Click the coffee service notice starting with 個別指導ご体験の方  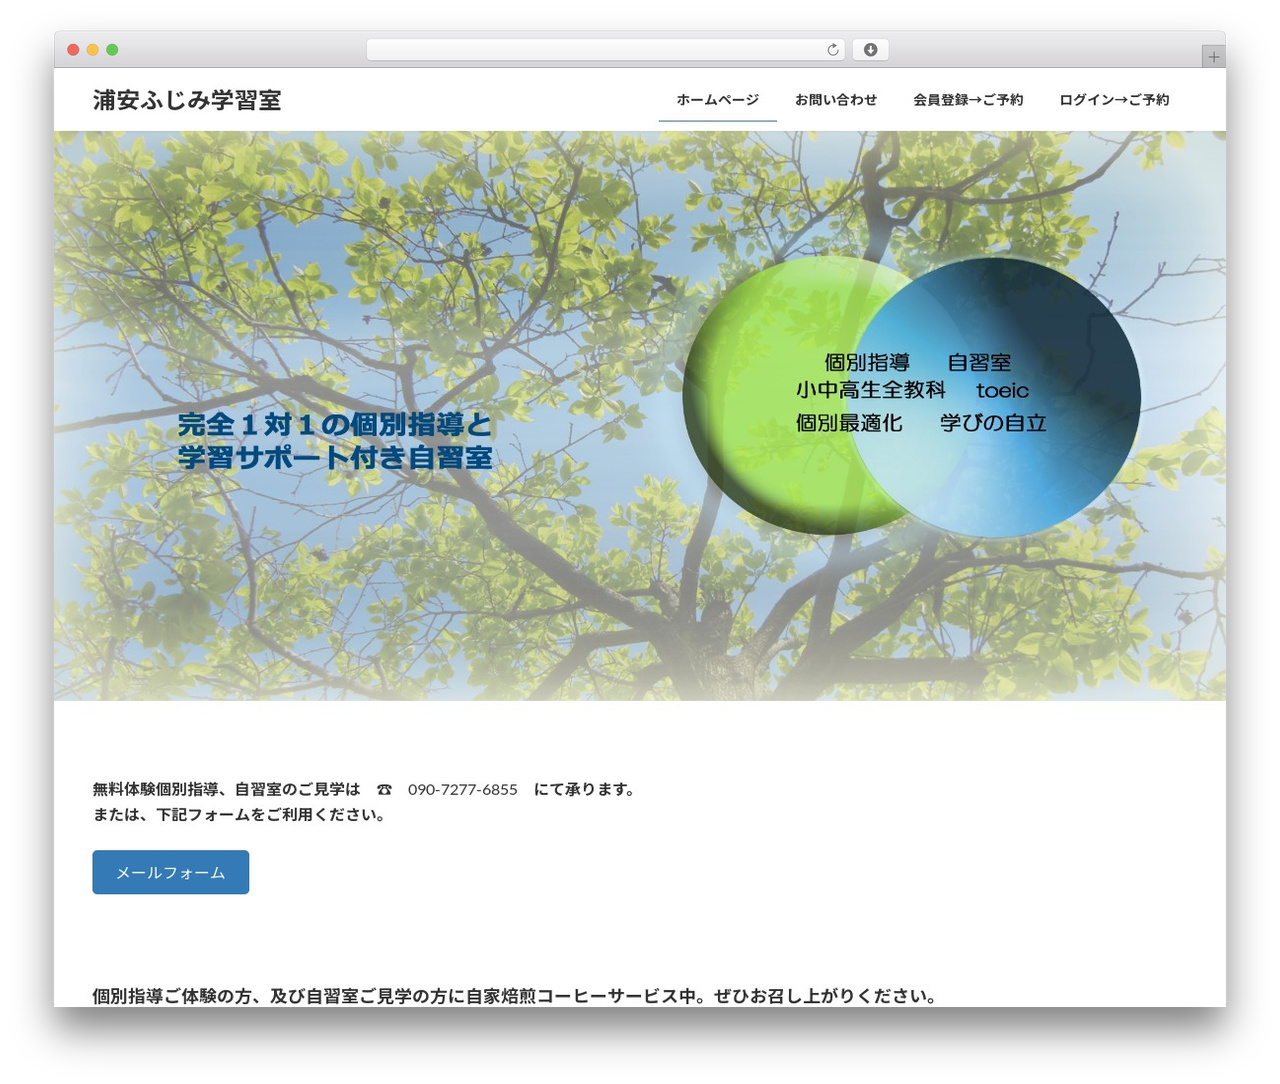pyautogui.click(x=515, y=996)
